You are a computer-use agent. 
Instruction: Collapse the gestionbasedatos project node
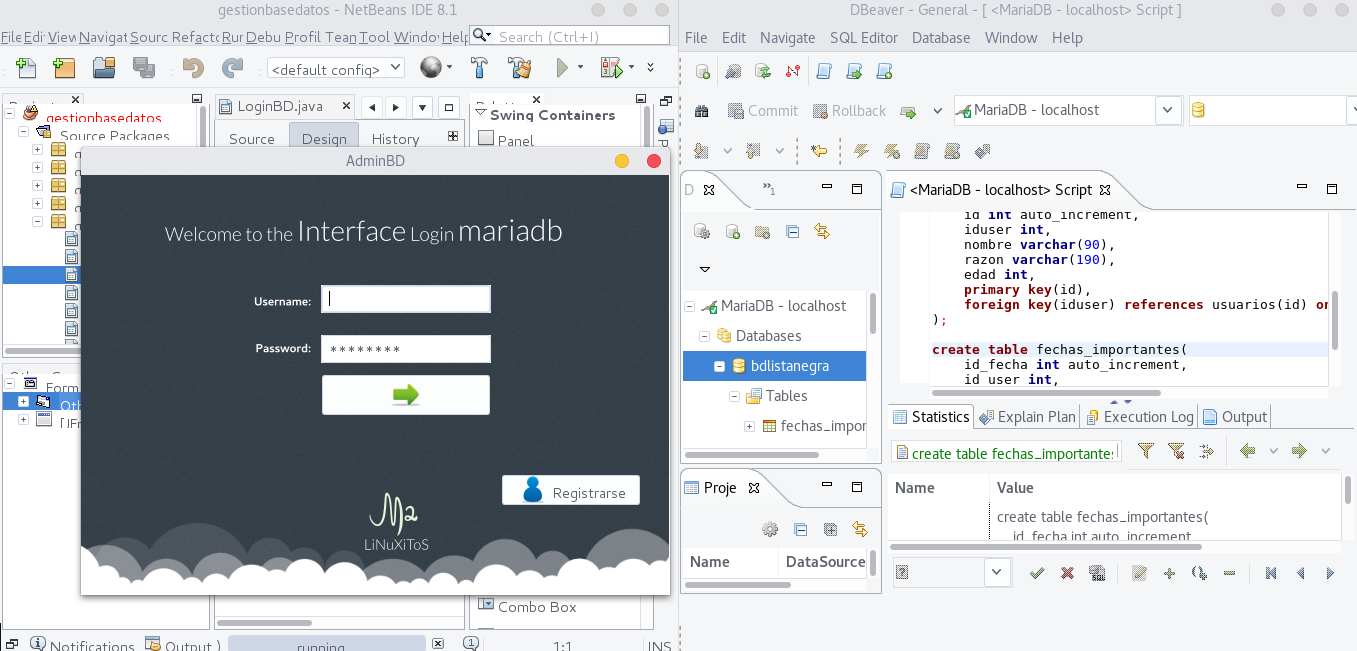coord(9,115)
